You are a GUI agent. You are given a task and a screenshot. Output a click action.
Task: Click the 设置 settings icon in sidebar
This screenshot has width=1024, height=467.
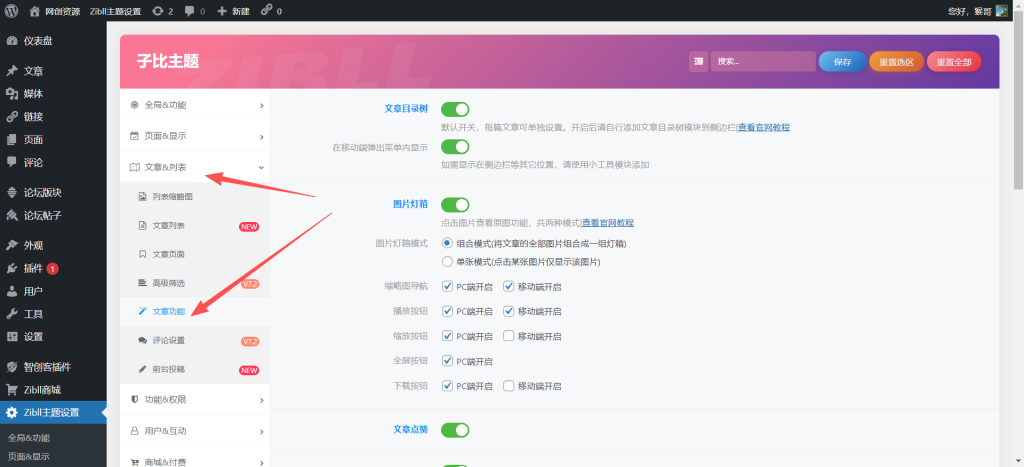pos(11,337)
